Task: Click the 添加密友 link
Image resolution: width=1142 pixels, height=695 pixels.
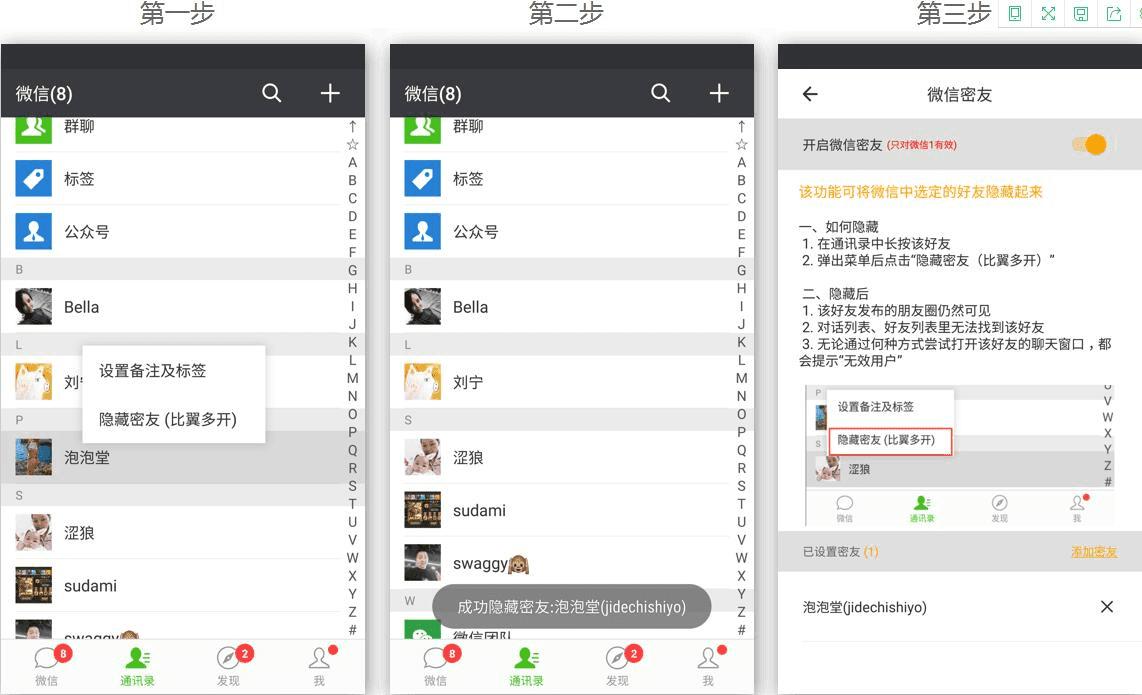Action: click(1094, 551)
